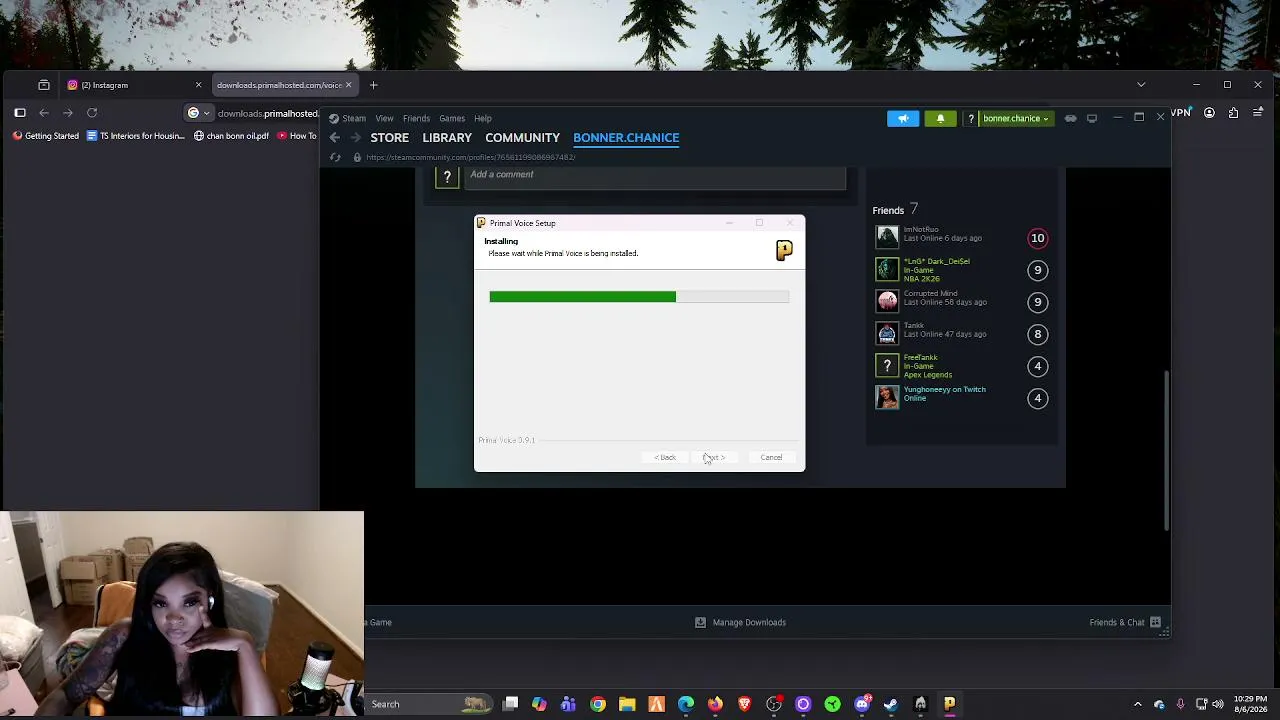Screen dimensions: 1280x720
Task: Click the Steam announcements megaphone button
Action: pyautogui.click(x=903, y=118)
